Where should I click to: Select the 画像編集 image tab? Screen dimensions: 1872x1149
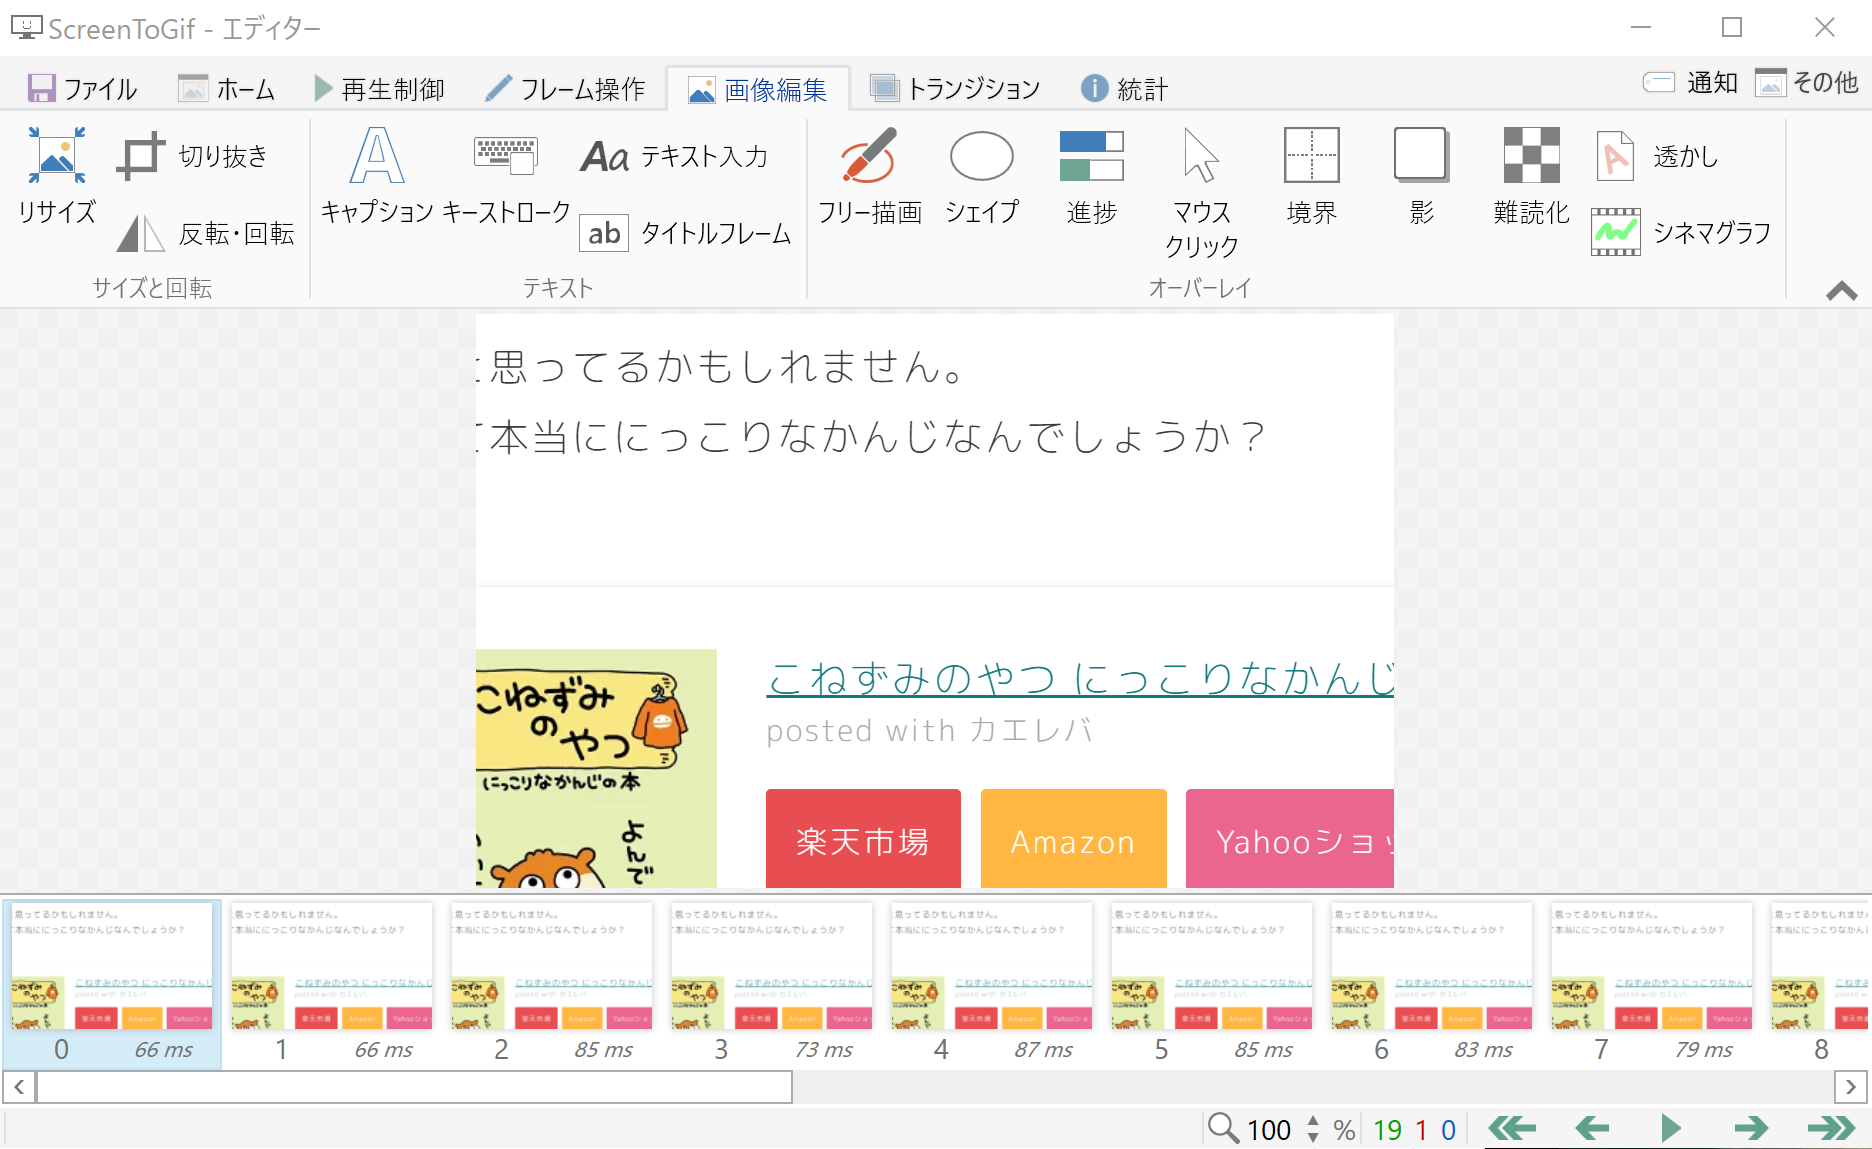[x=757, y=89]
